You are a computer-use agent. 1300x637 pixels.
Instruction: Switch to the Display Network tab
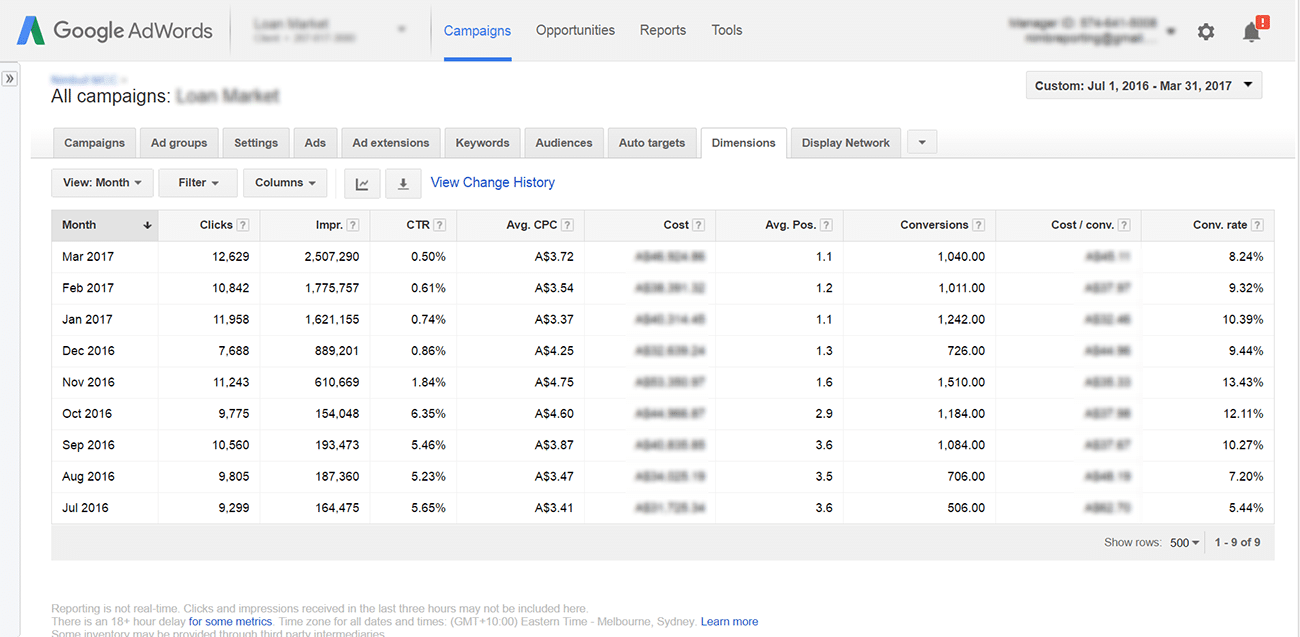tap(845, 143)
